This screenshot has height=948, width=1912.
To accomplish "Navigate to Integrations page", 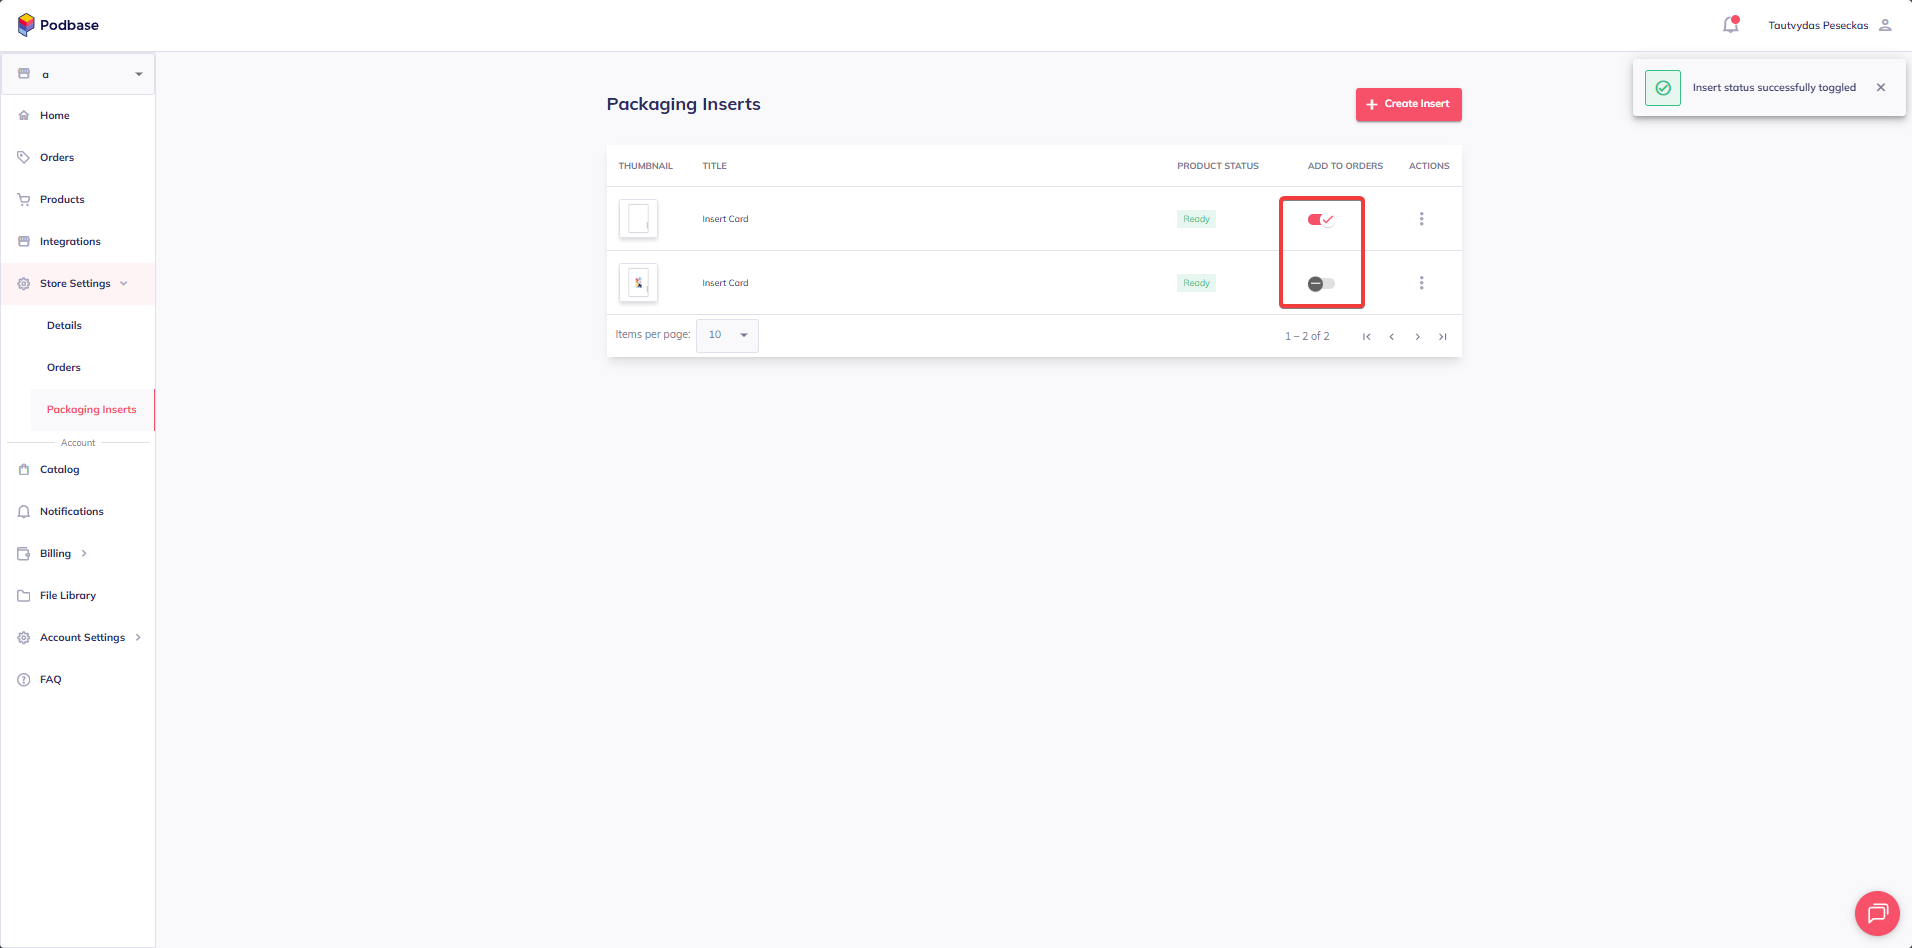I will 70,242.
